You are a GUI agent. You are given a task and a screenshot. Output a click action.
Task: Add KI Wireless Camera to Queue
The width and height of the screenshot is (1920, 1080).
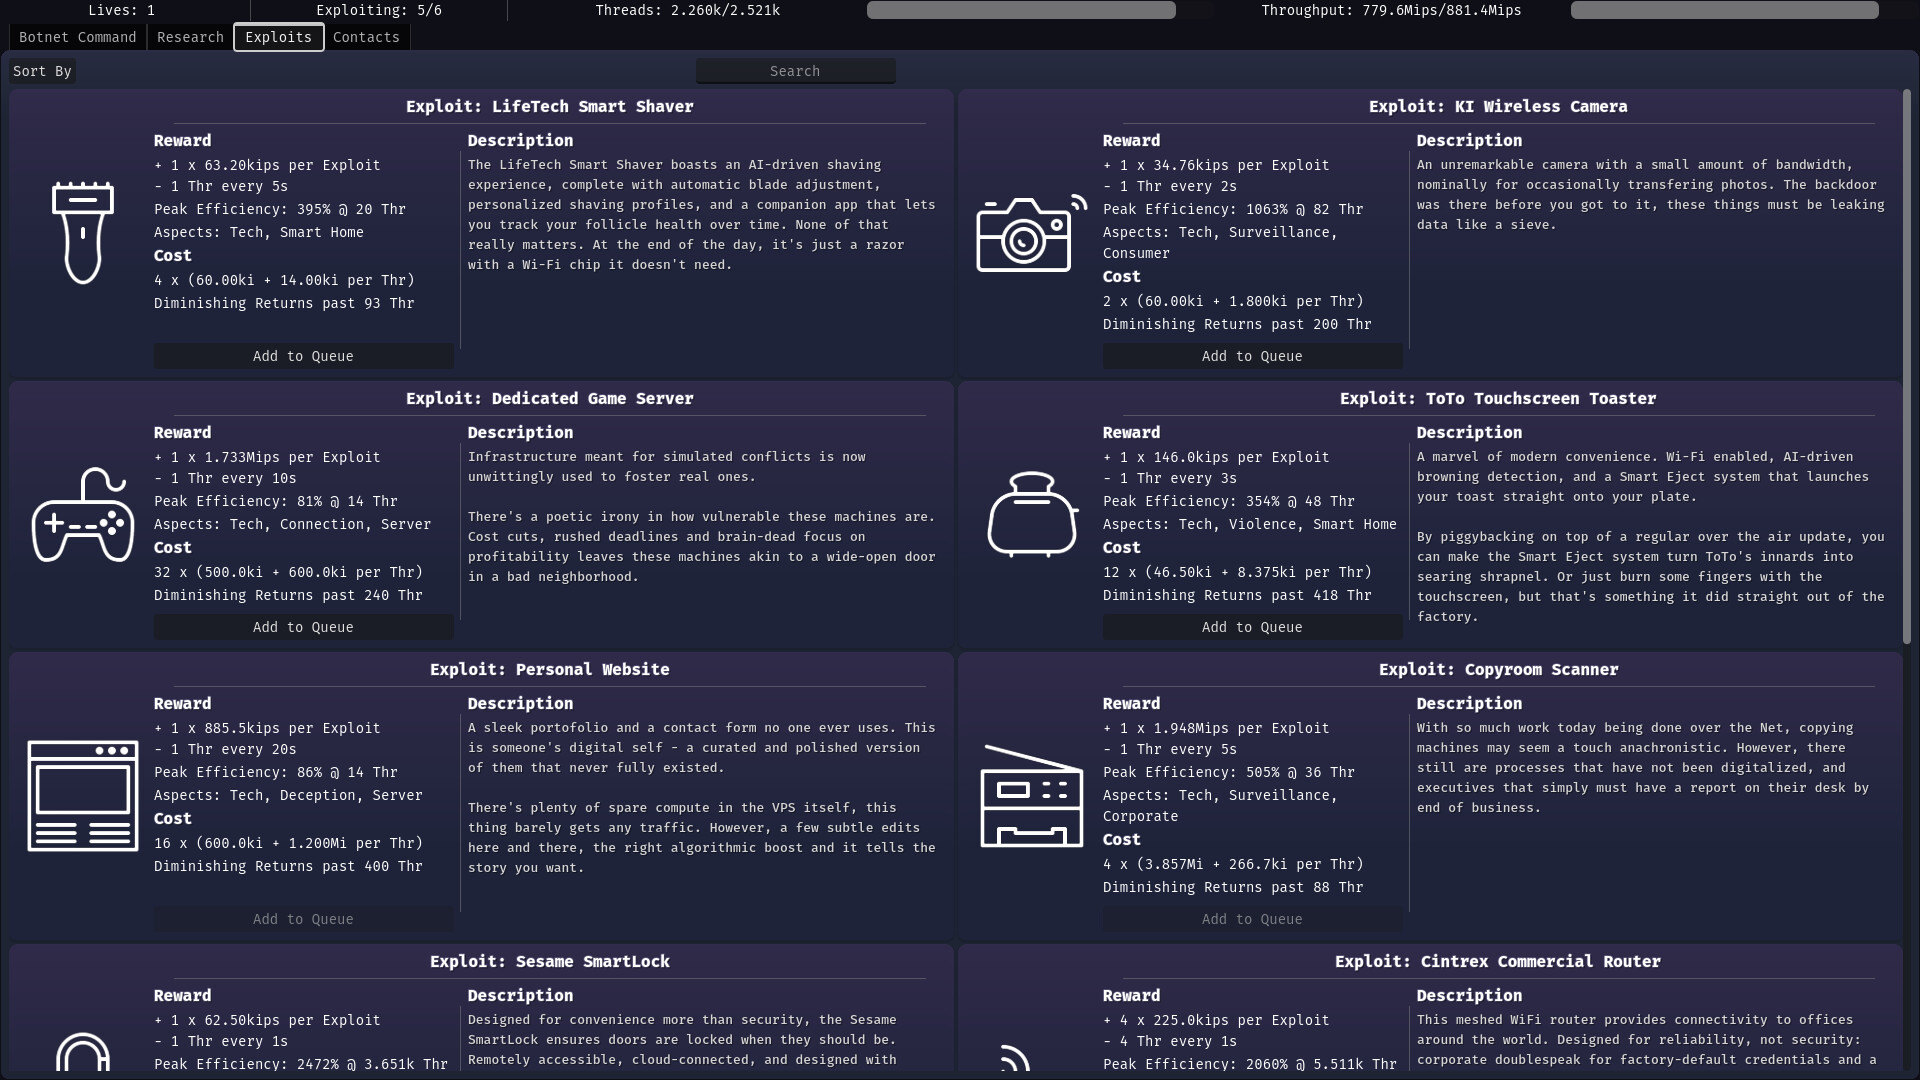[x=1252, y=356]
